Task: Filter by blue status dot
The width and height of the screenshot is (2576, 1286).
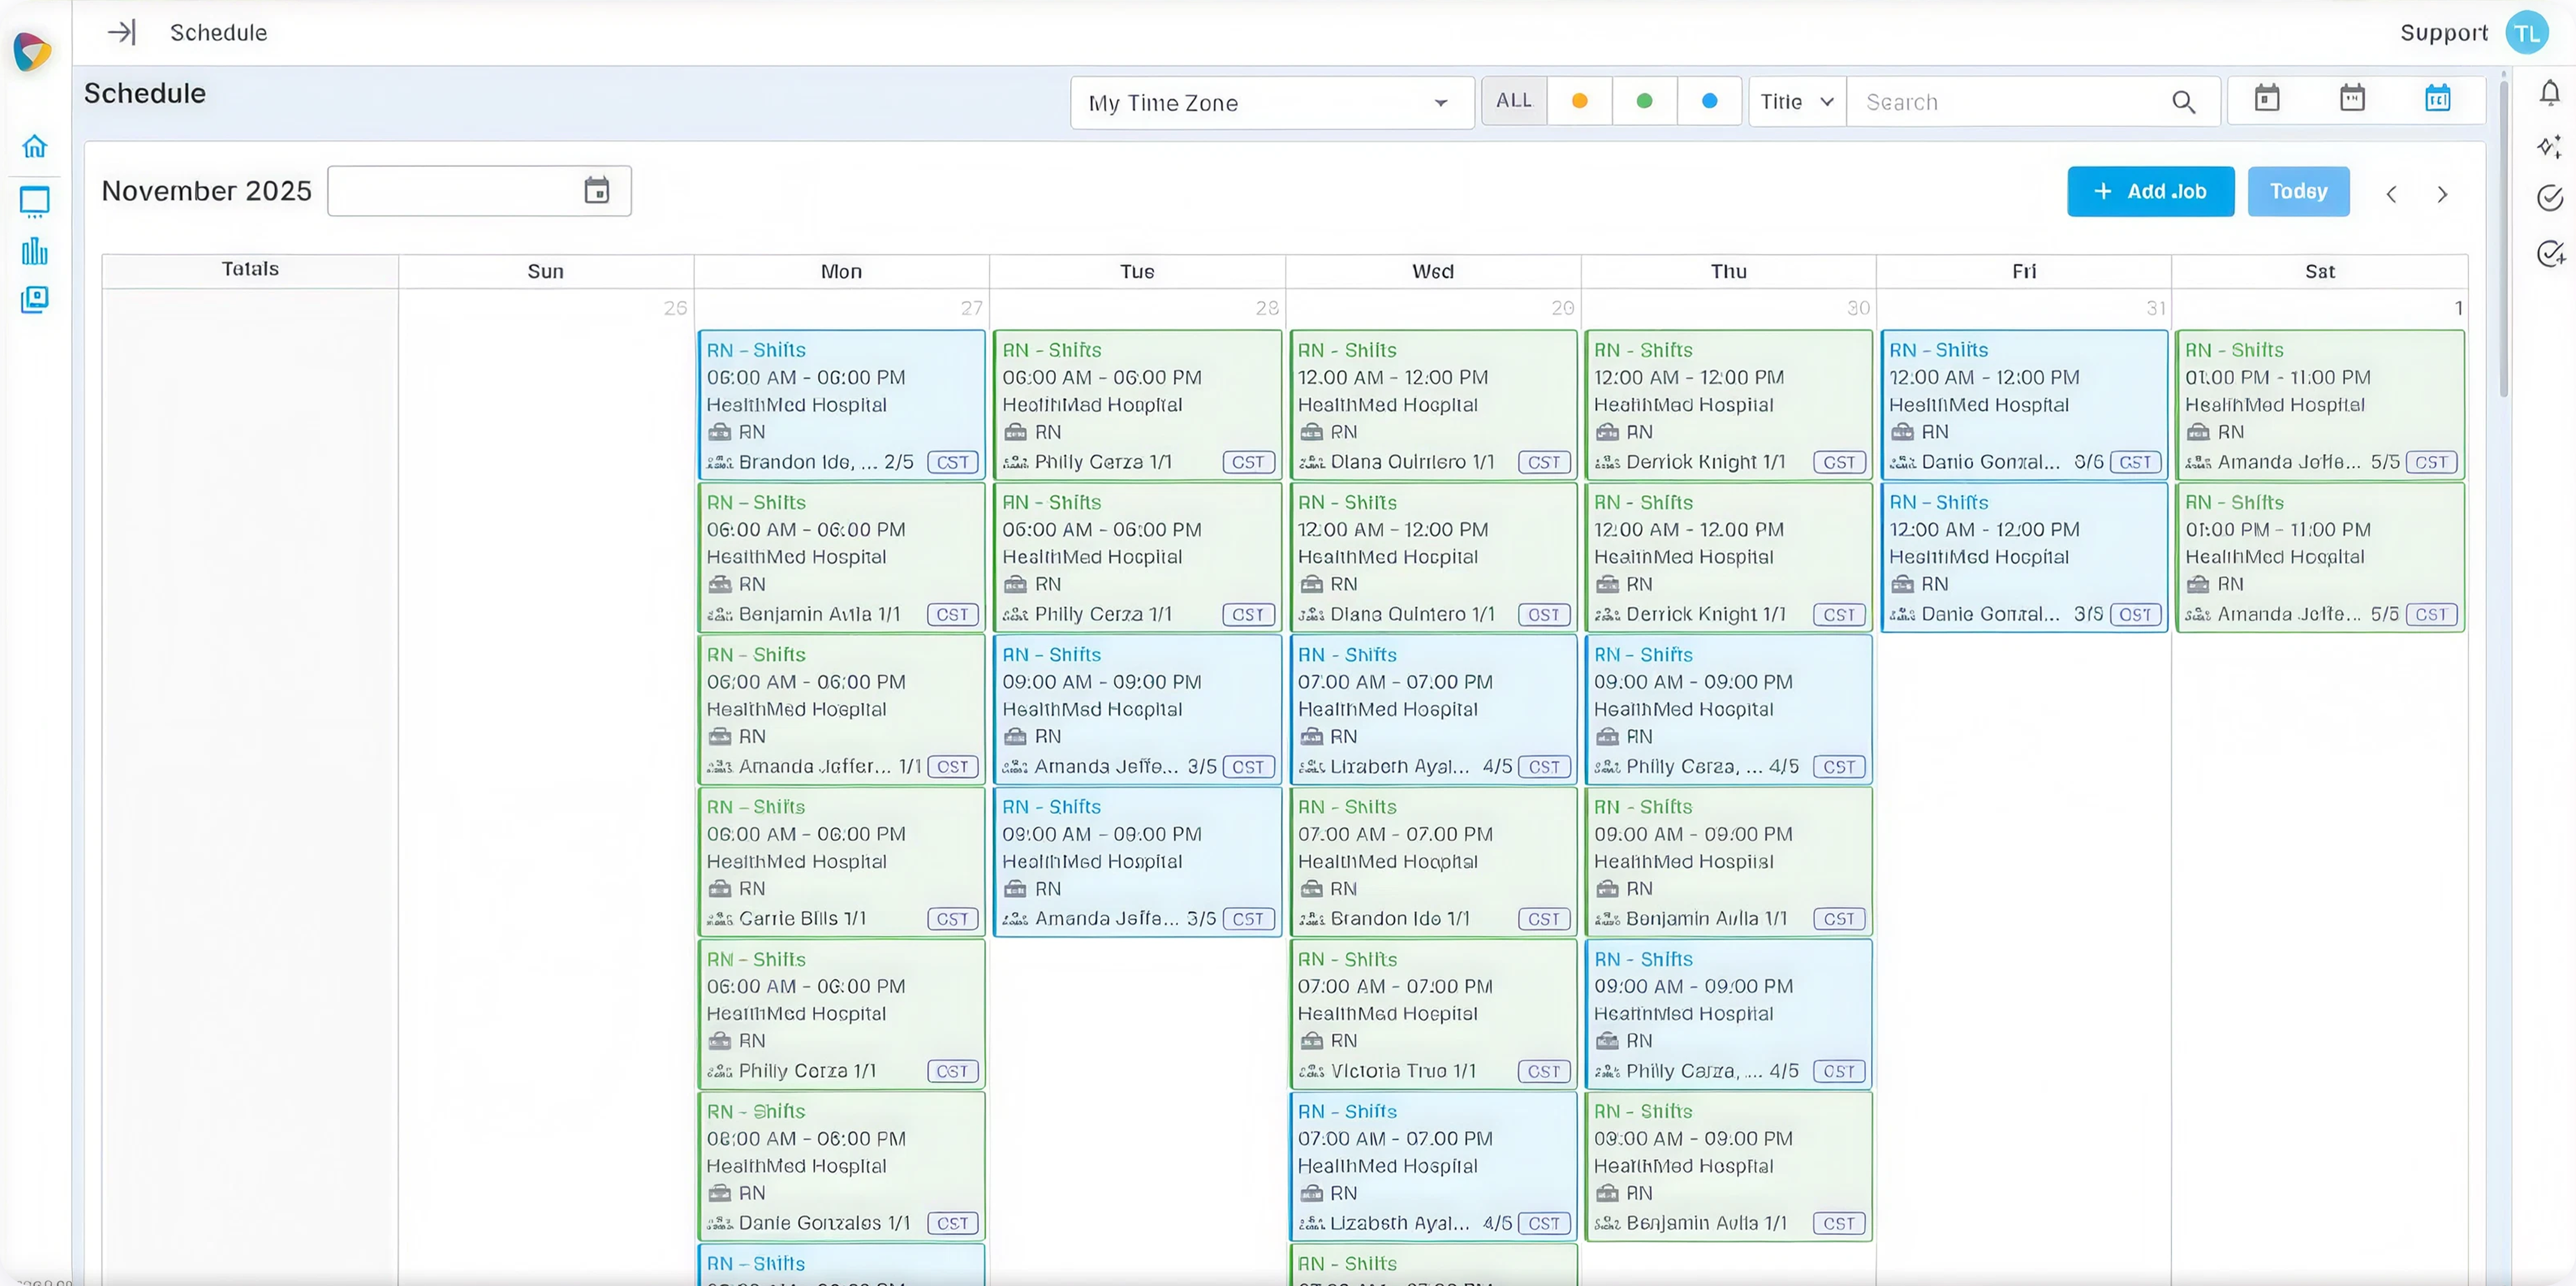Action: point(1709,101)
